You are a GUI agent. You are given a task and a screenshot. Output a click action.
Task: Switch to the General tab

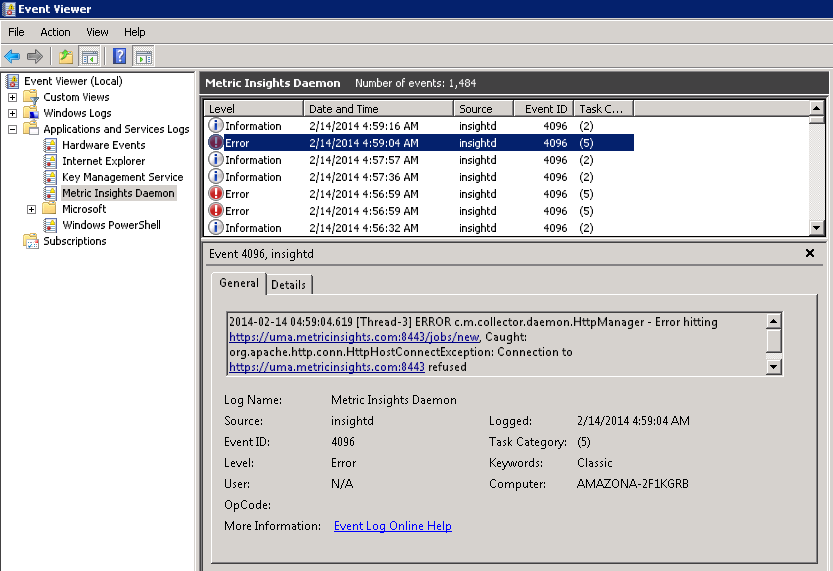coord(239,283)
